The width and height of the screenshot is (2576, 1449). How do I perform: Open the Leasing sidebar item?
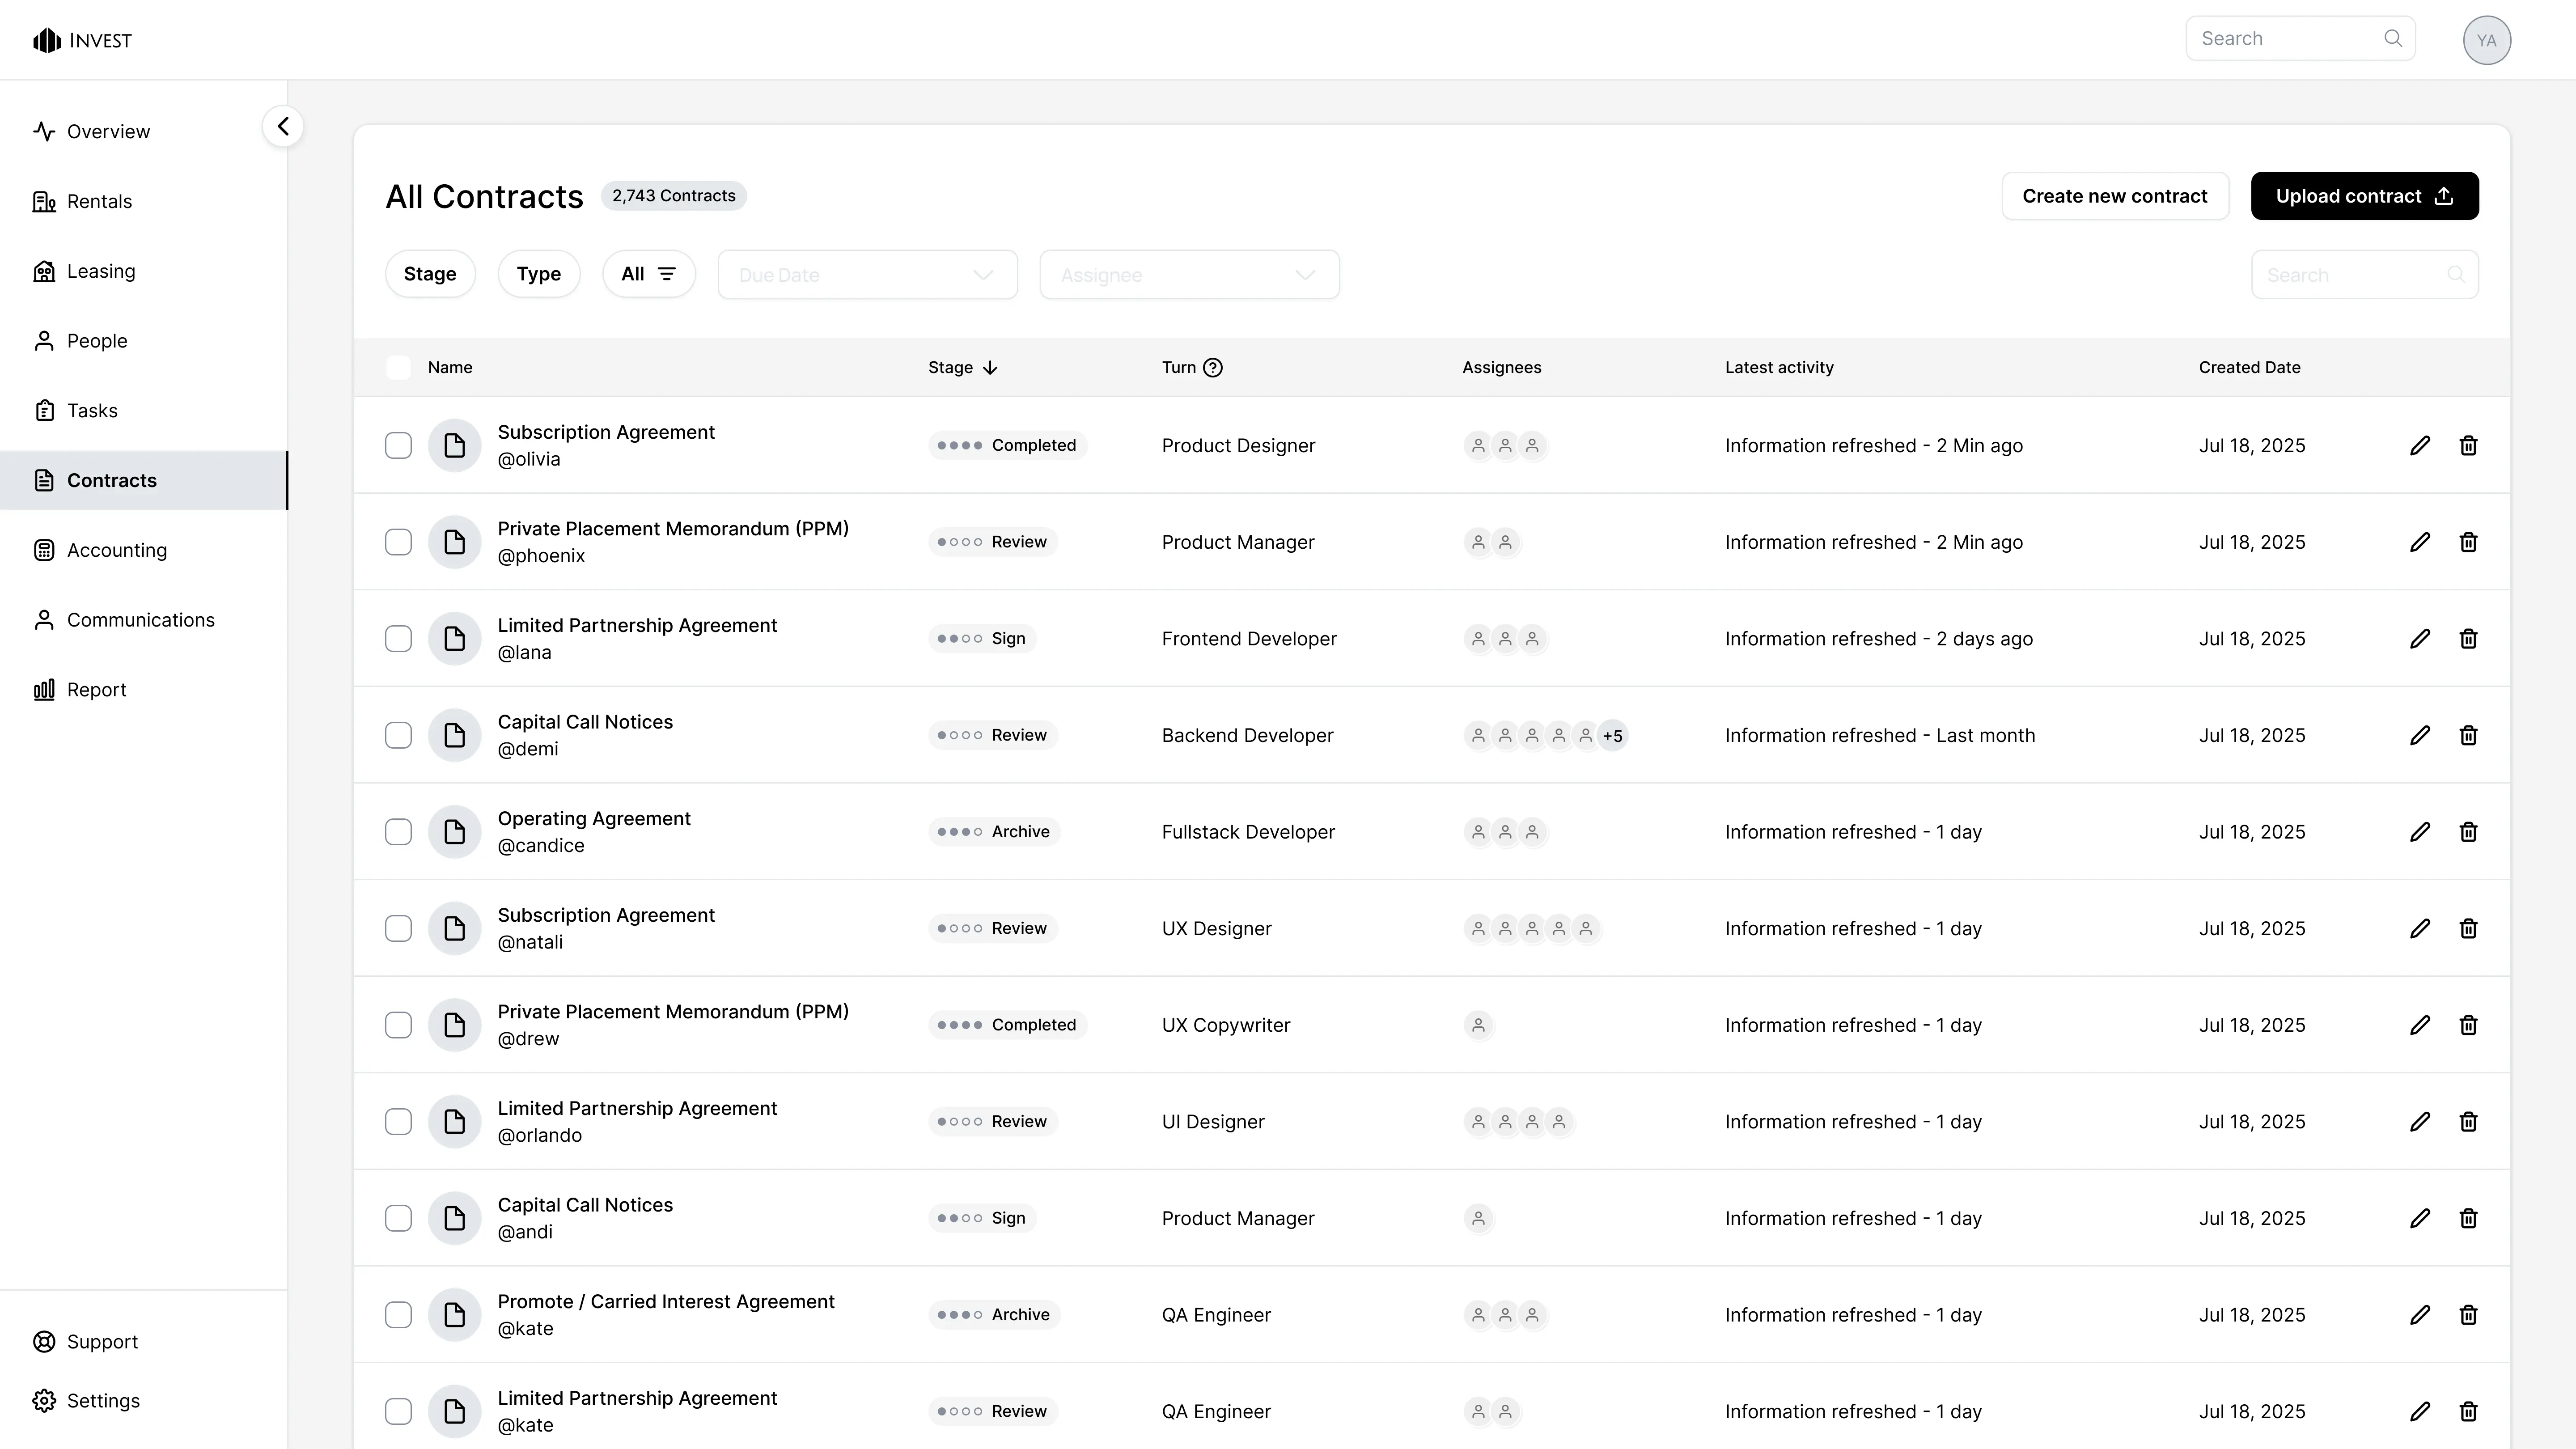pyautogui.click(x=100, y=271)
